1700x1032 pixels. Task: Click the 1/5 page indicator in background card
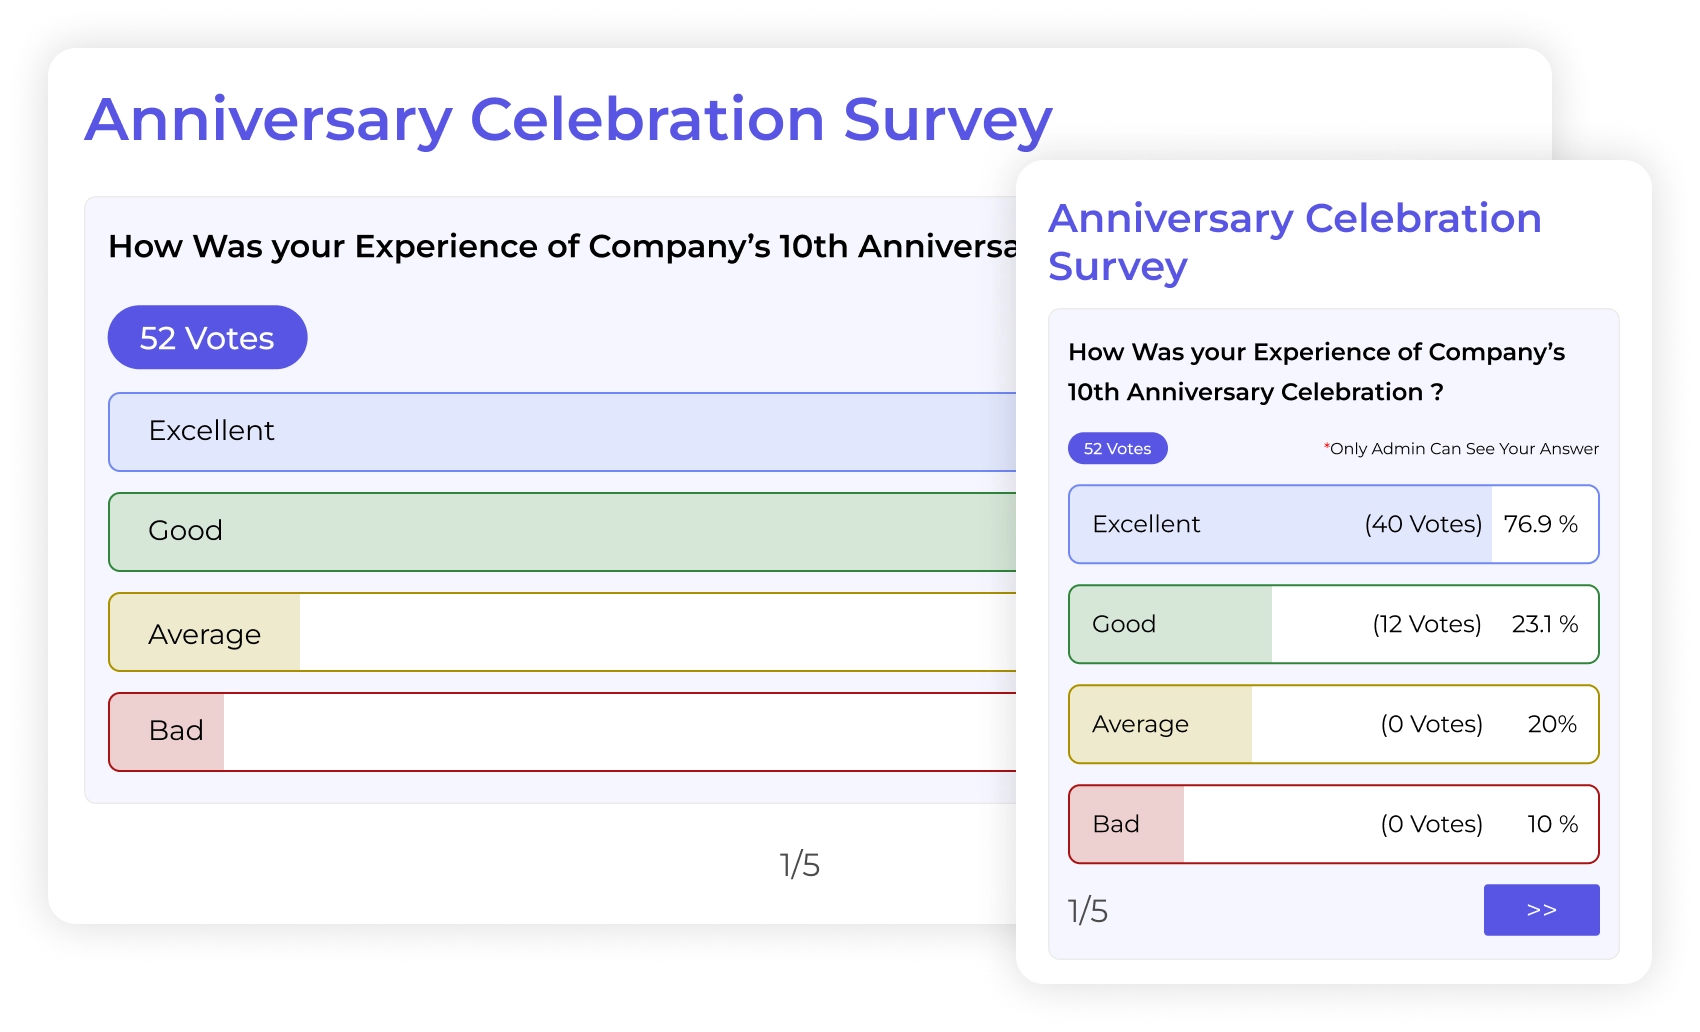pyautogui.click(x=799, y=865)
